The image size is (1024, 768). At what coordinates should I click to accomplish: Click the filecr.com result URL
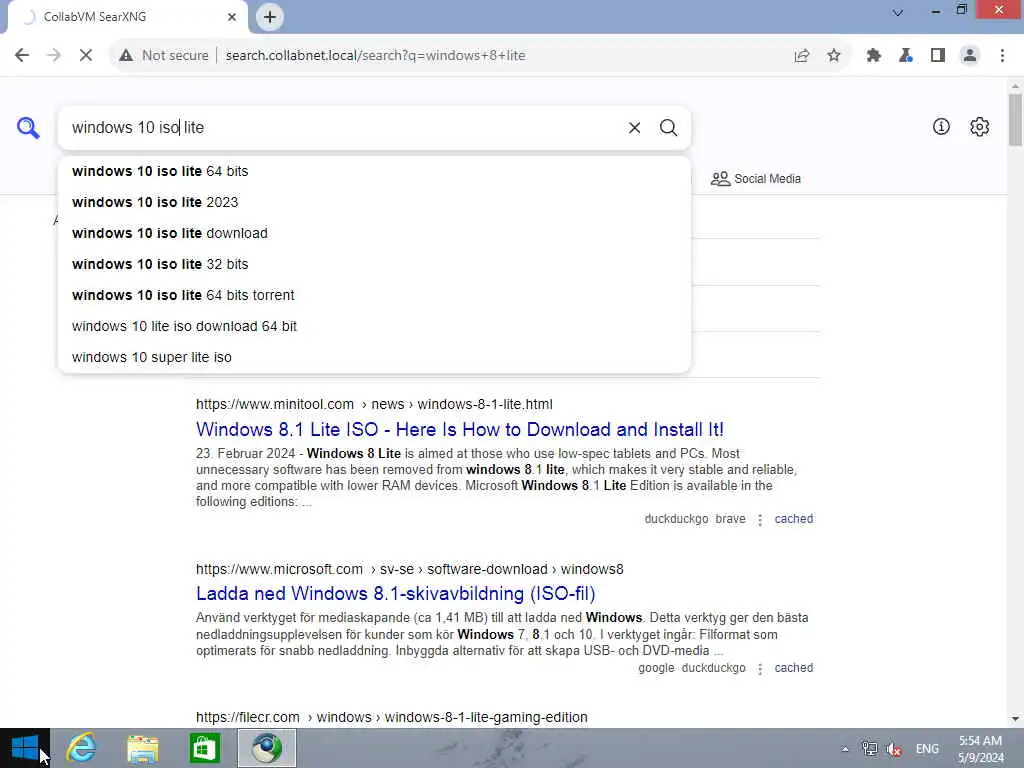pyautogui.click(x=392, y=717)
